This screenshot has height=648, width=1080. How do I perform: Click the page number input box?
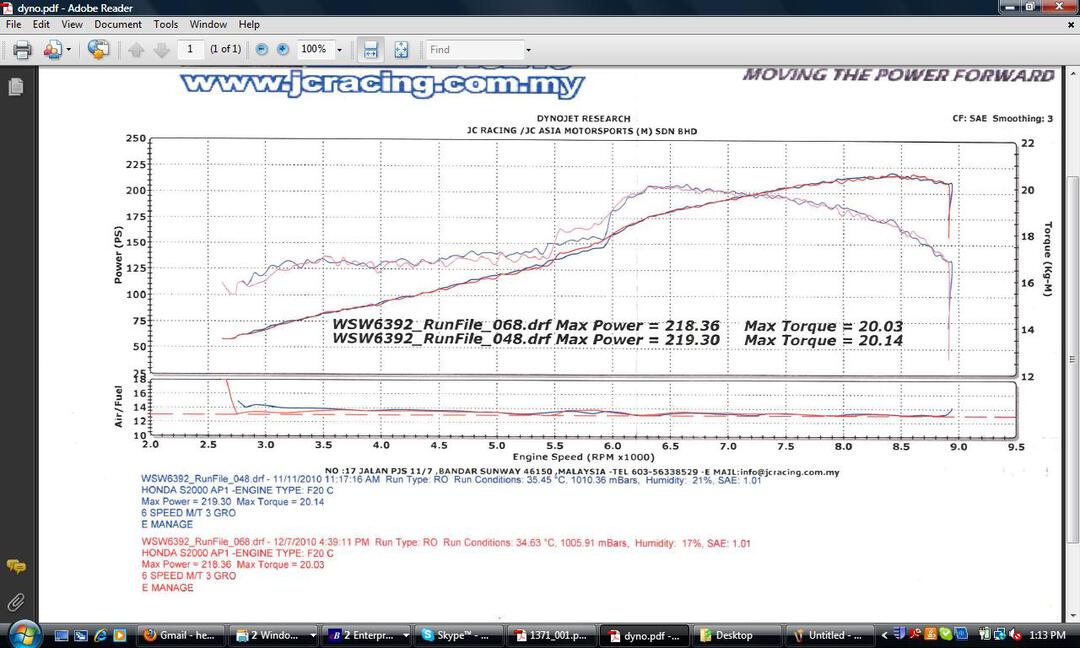coord(190,49)
